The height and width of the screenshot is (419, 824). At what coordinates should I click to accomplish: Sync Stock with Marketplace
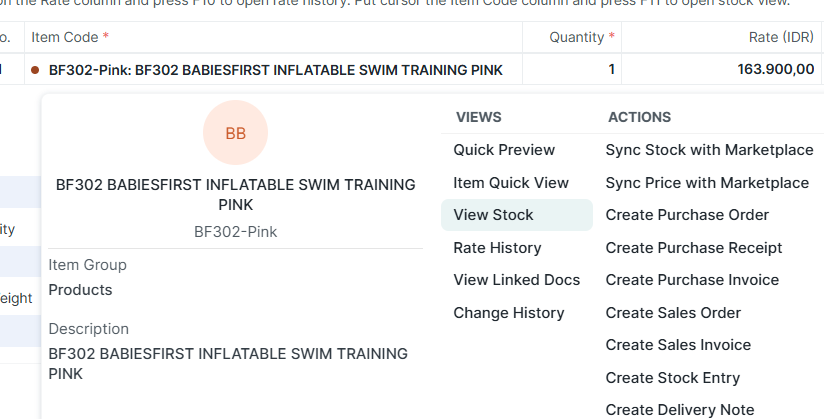tap(709, 150)
